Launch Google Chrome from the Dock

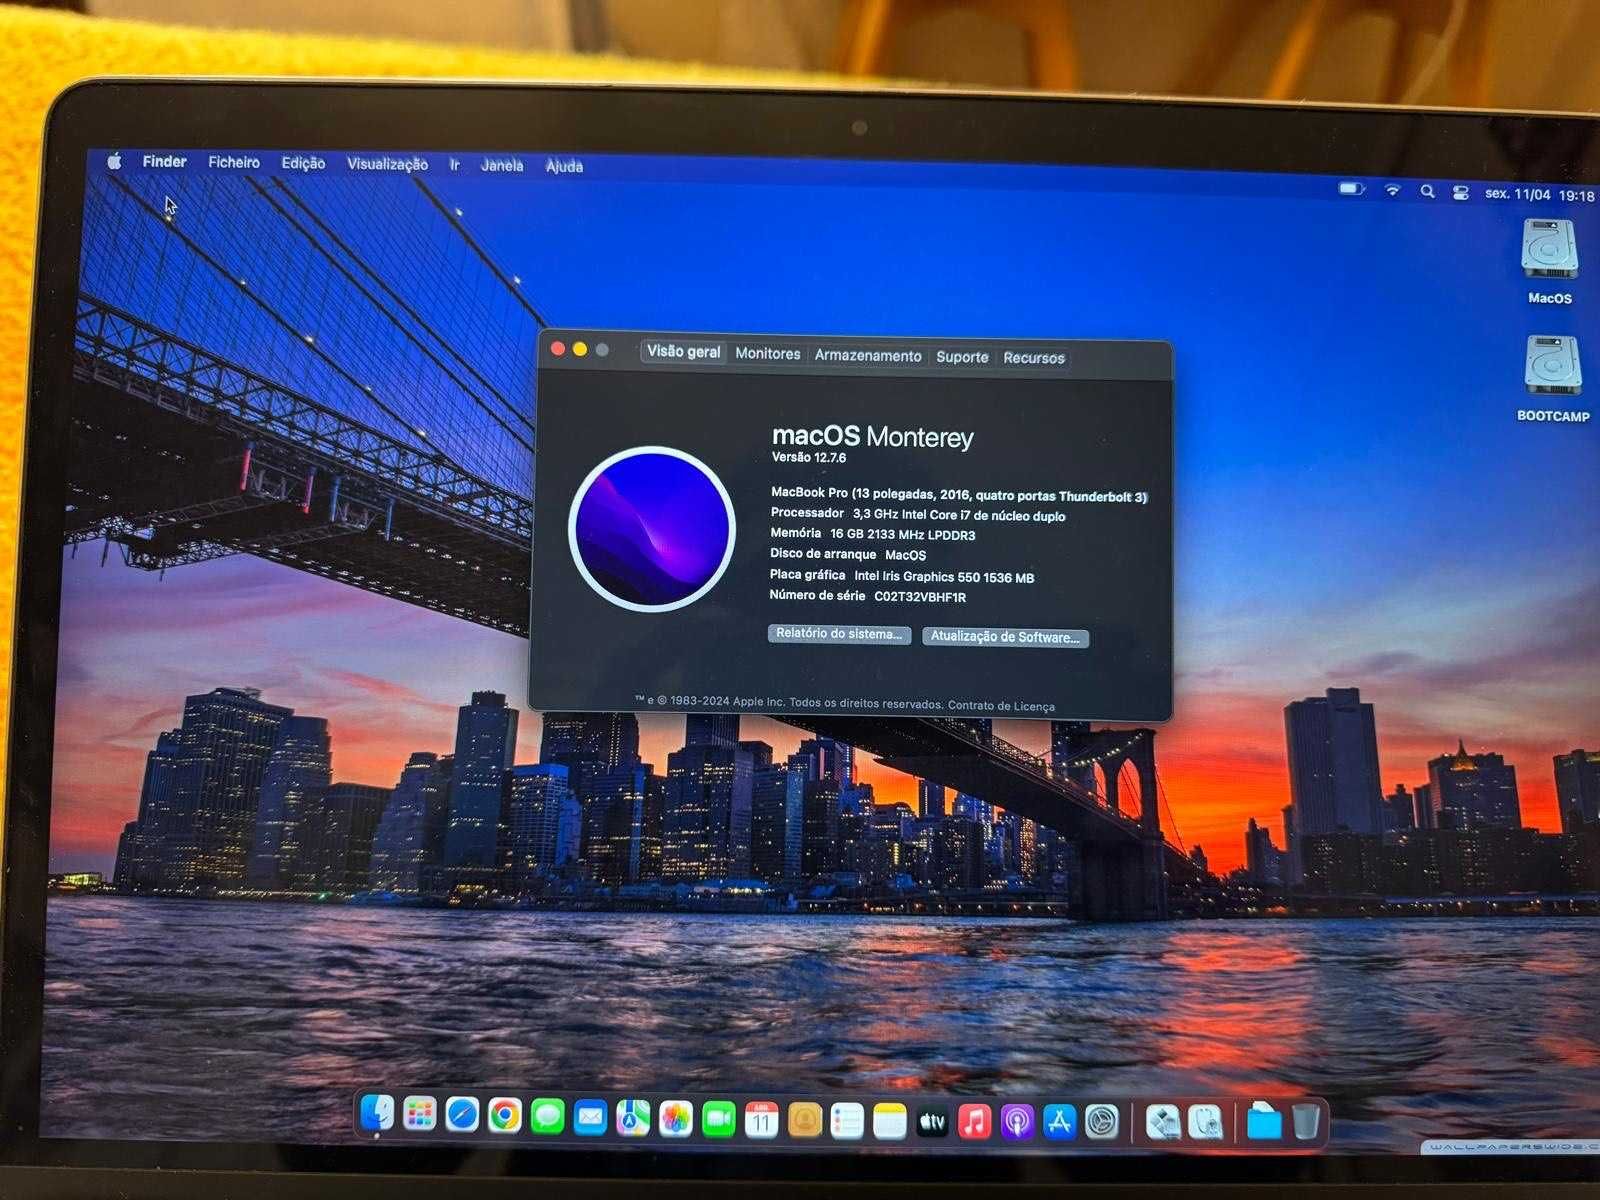[x=505, y=1116]
